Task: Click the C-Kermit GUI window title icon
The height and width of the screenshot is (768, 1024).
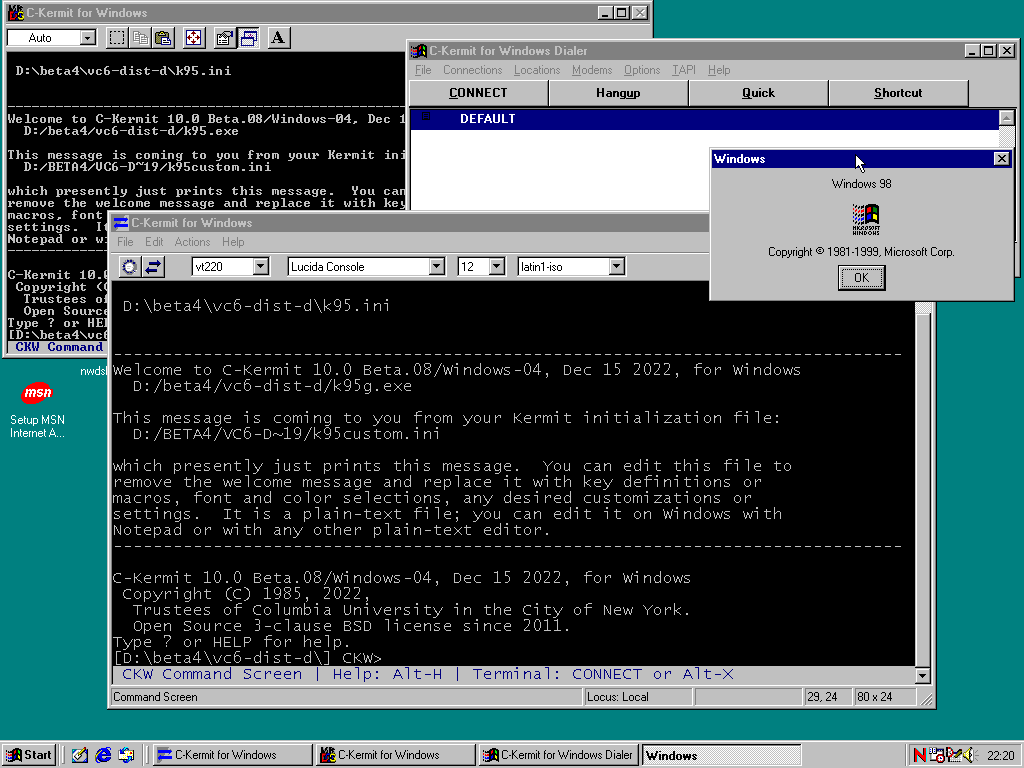Action: (121, 223)
